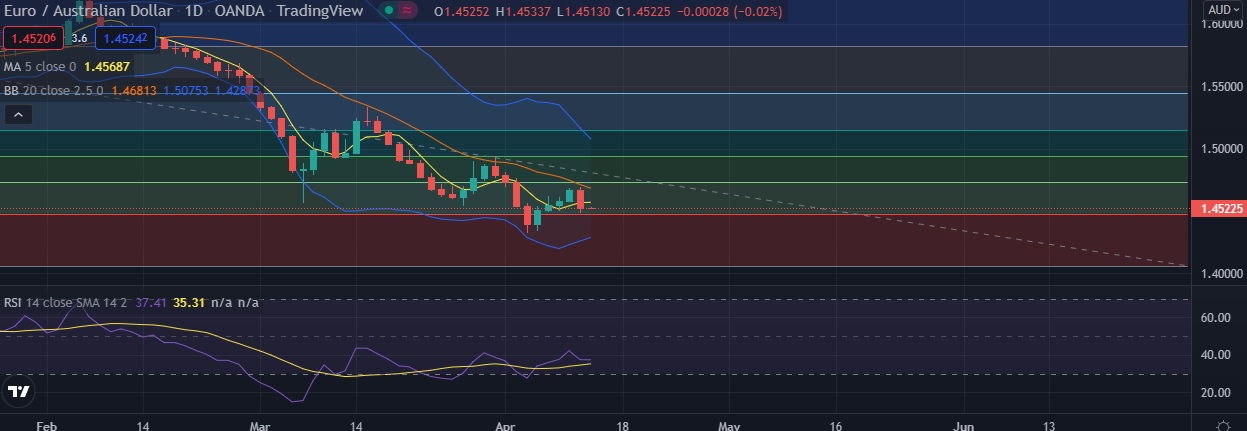Viewport: 1247px width, 431px height.
Task: Select the MA 5 close 0 indicator legend
Action: pos(40,67)
